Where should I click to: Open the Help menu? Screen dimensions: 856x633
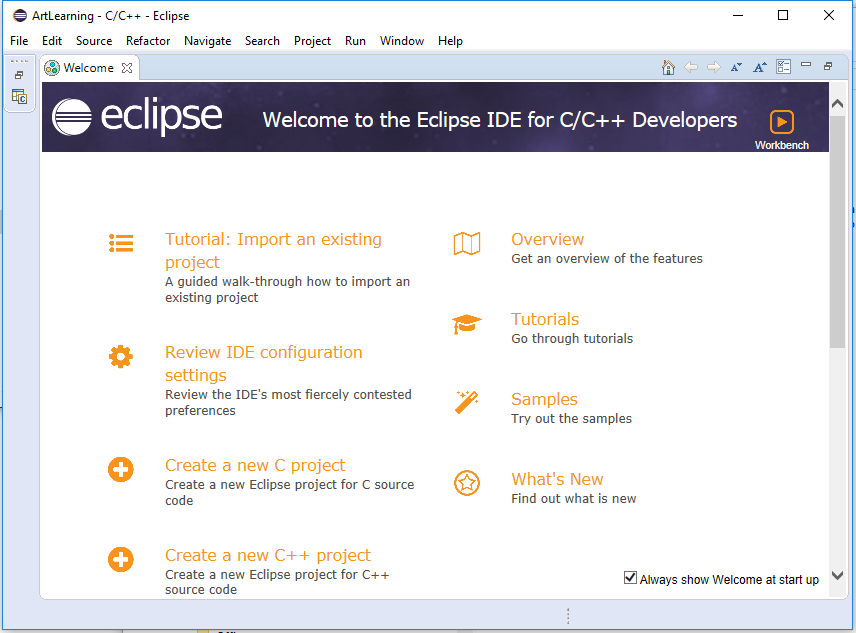[x=450, y=41]
